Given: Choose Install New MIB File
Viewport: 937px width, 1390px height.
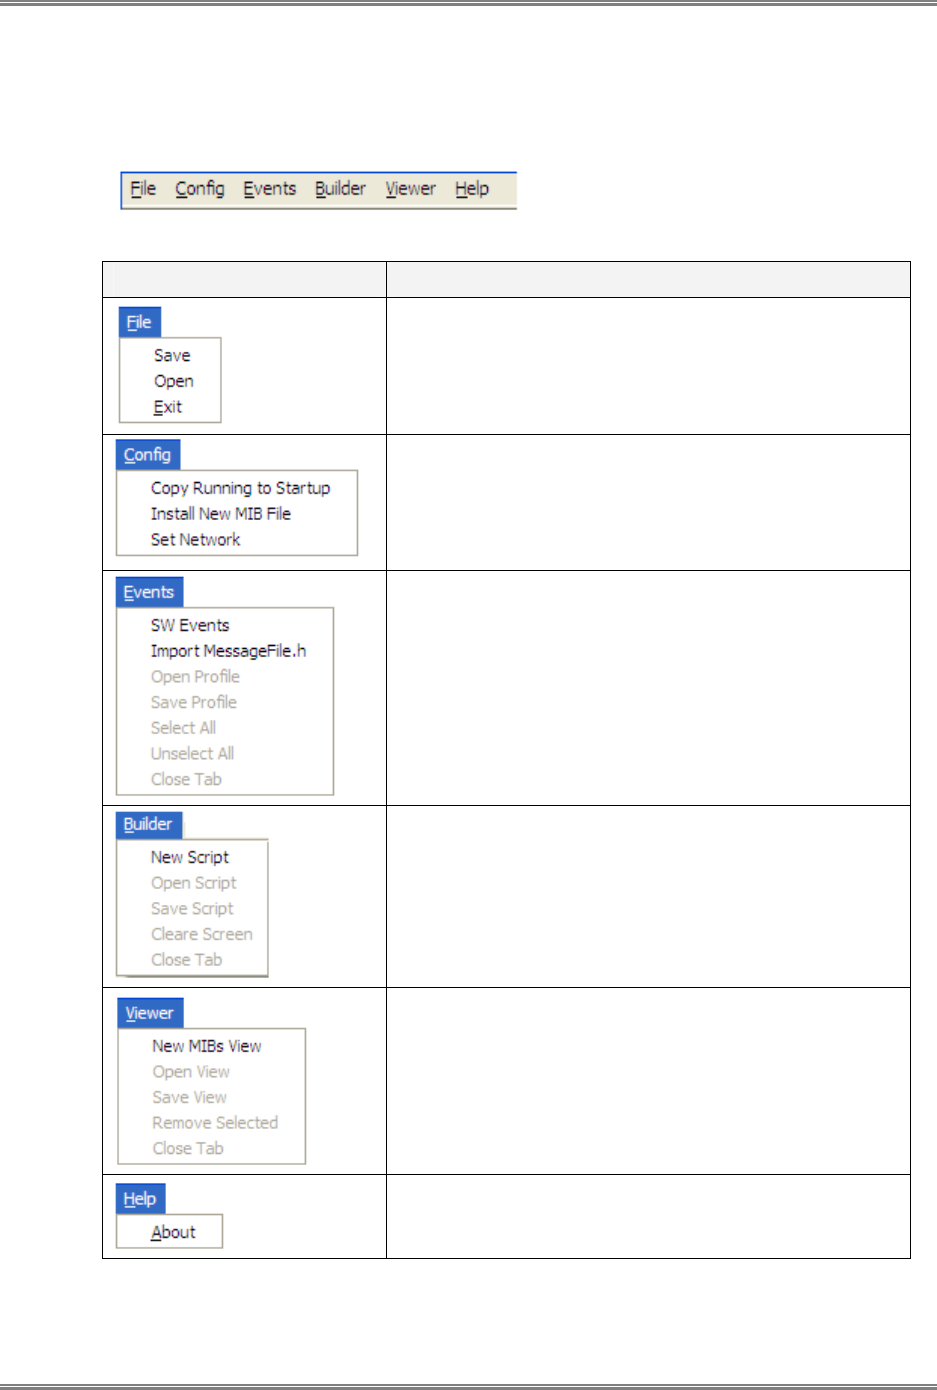Looking at the screenshot, I should coord(221,514).
